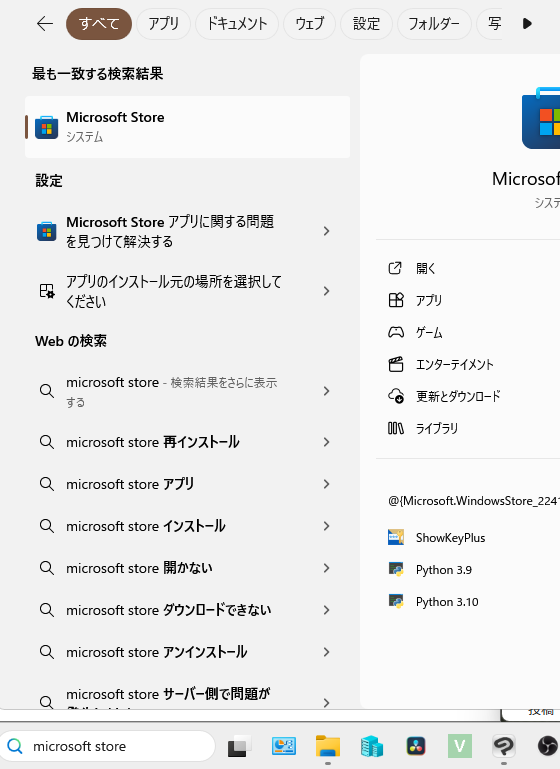Open Python 3.10 from the recent list

pos(447,602)
